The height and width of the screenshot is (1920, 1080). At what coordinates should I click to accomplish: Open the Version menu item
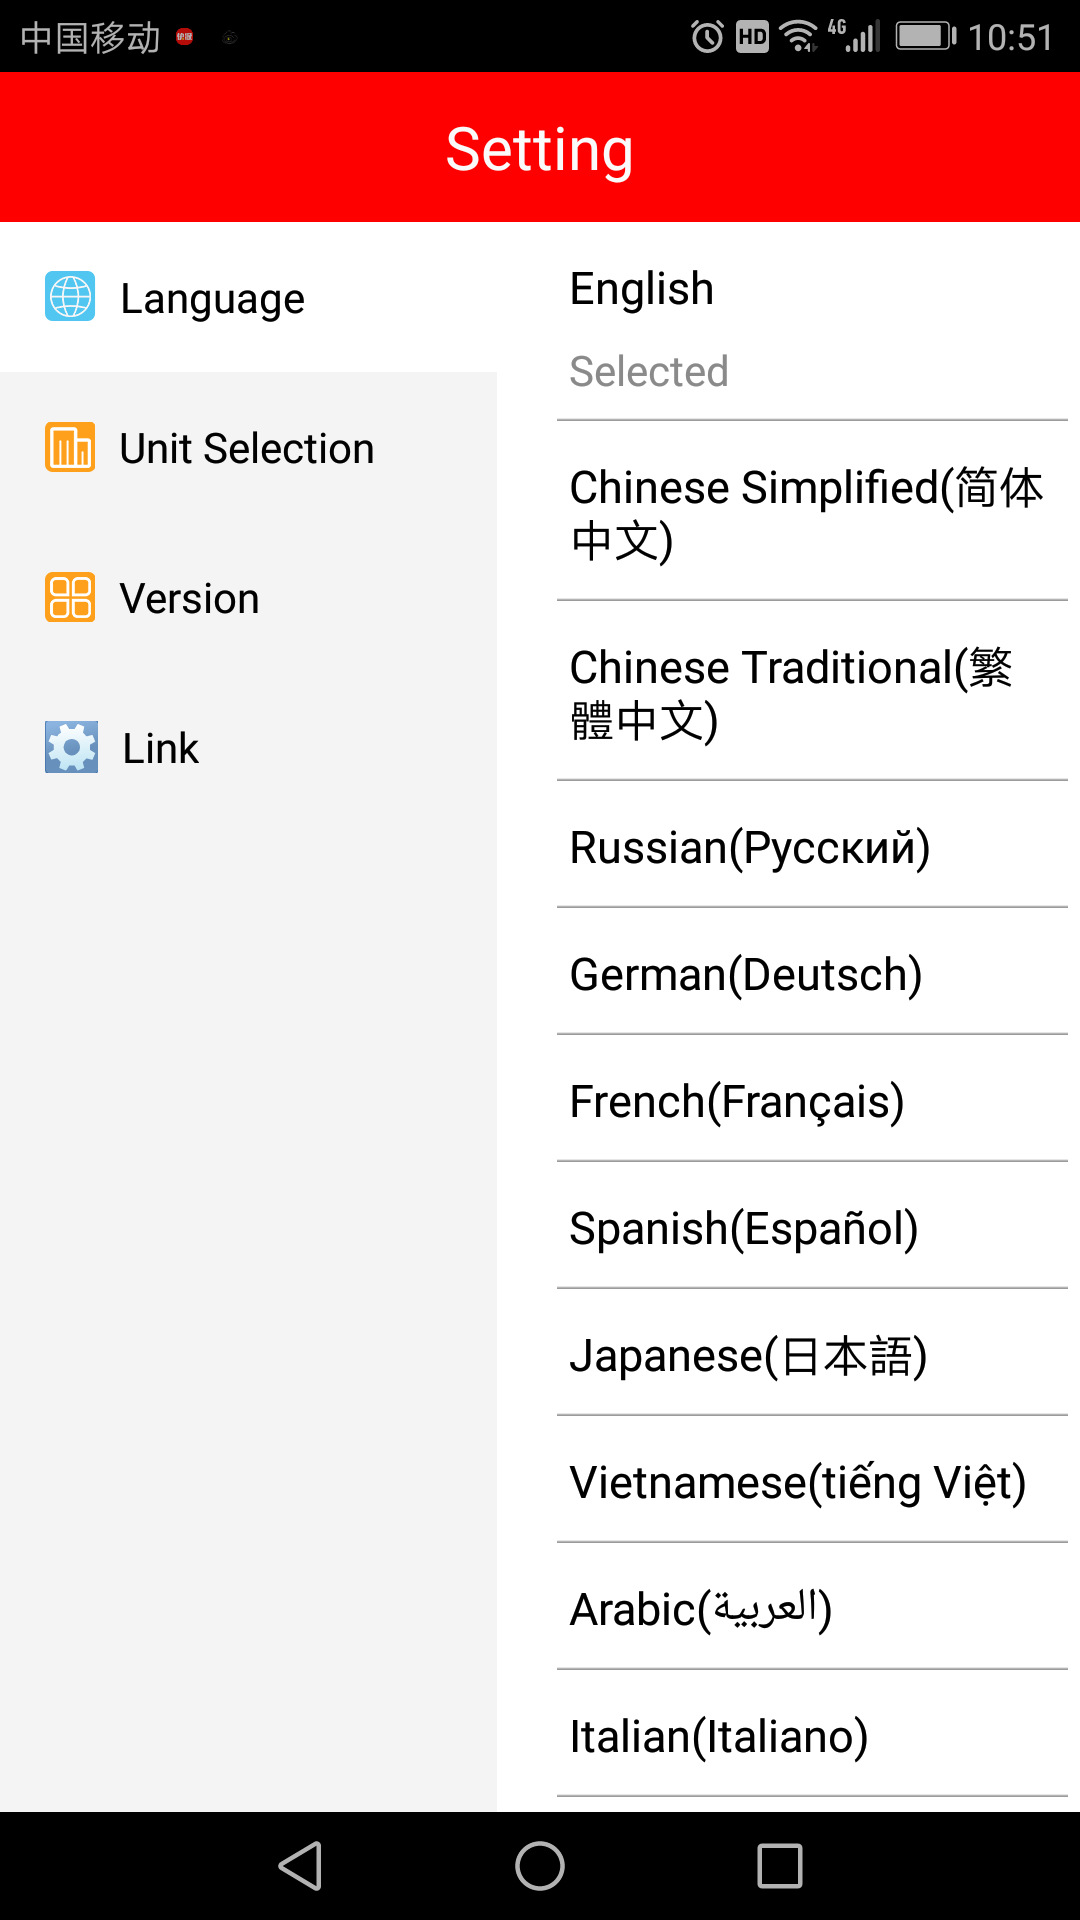pyautogui.click(x=189, y=598)
